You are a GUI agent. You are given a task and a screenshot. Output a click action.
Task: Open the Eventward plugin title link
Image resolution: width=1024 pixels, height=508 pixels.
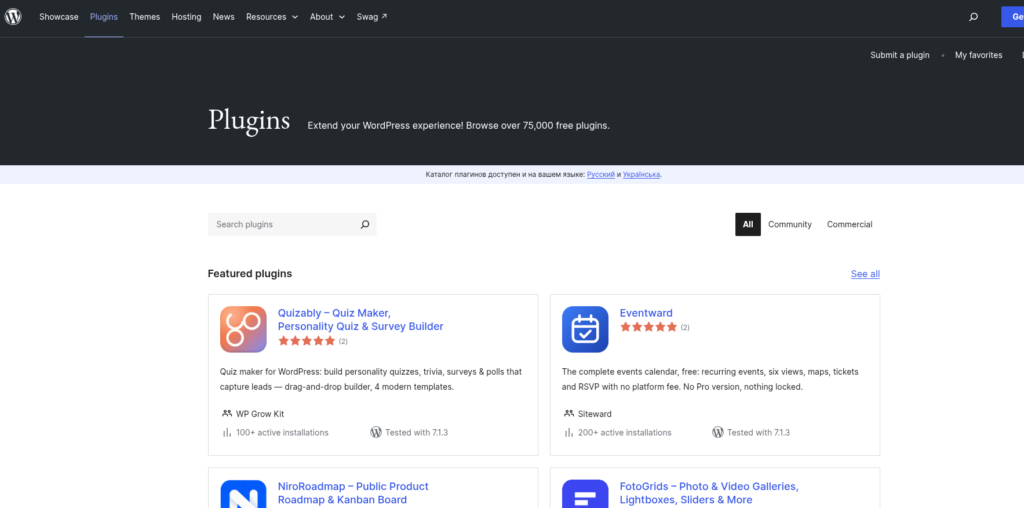[646, 313]
